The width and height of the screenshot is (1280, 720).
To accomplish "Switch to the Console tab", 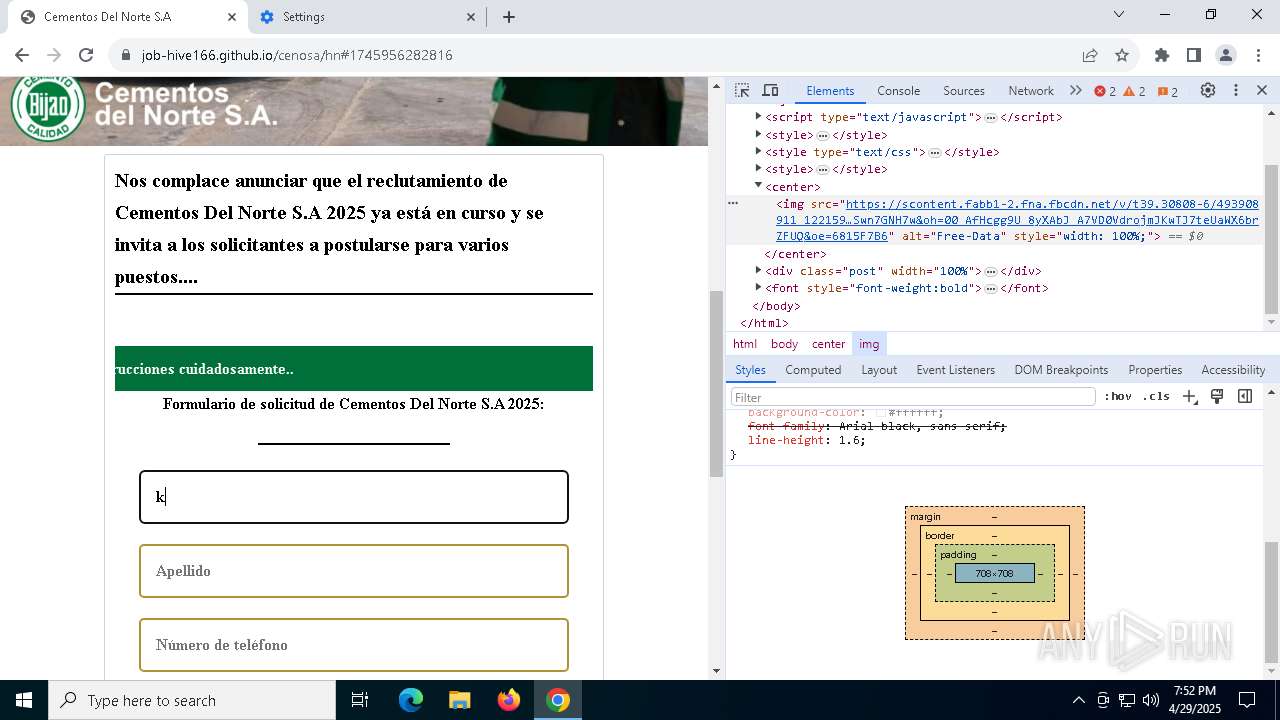I will click(898, 90).
